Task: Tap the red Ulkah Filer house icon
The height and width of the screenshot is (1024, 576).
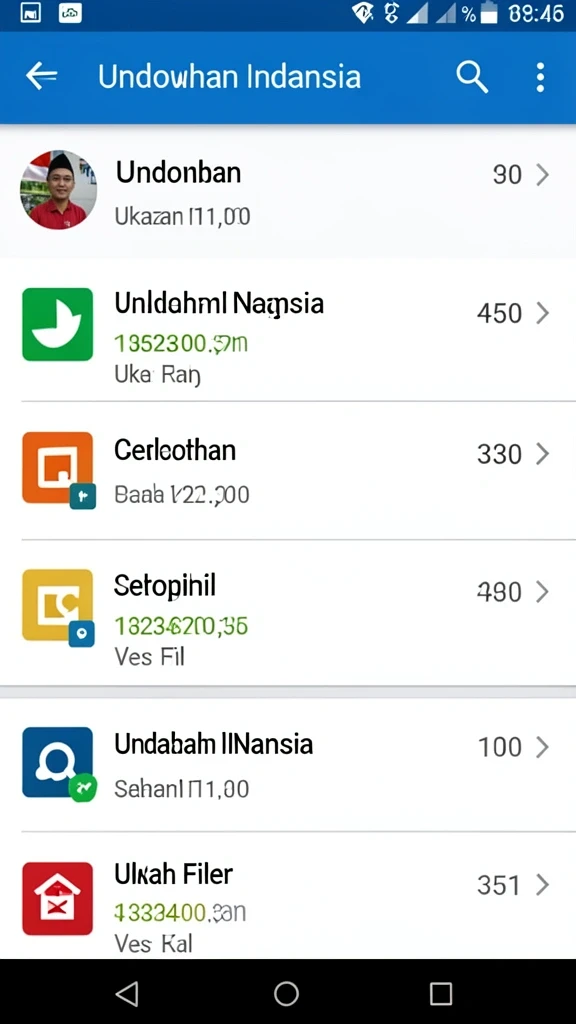Action: 57,898
